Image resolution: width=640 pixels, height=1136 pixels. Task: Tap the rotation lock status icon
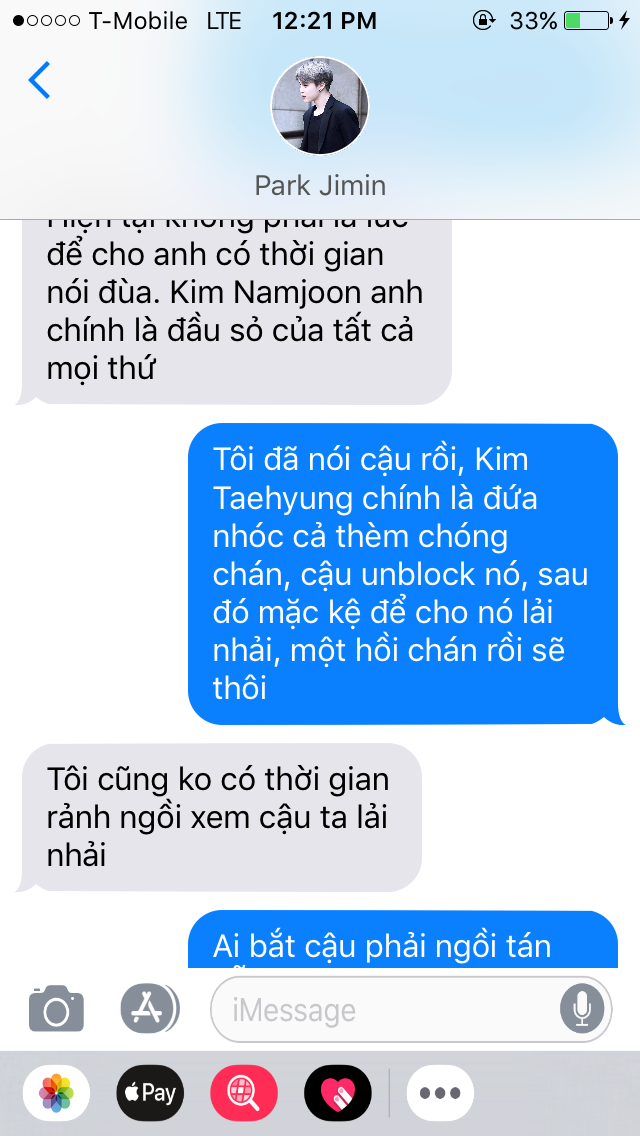[483, 21]
